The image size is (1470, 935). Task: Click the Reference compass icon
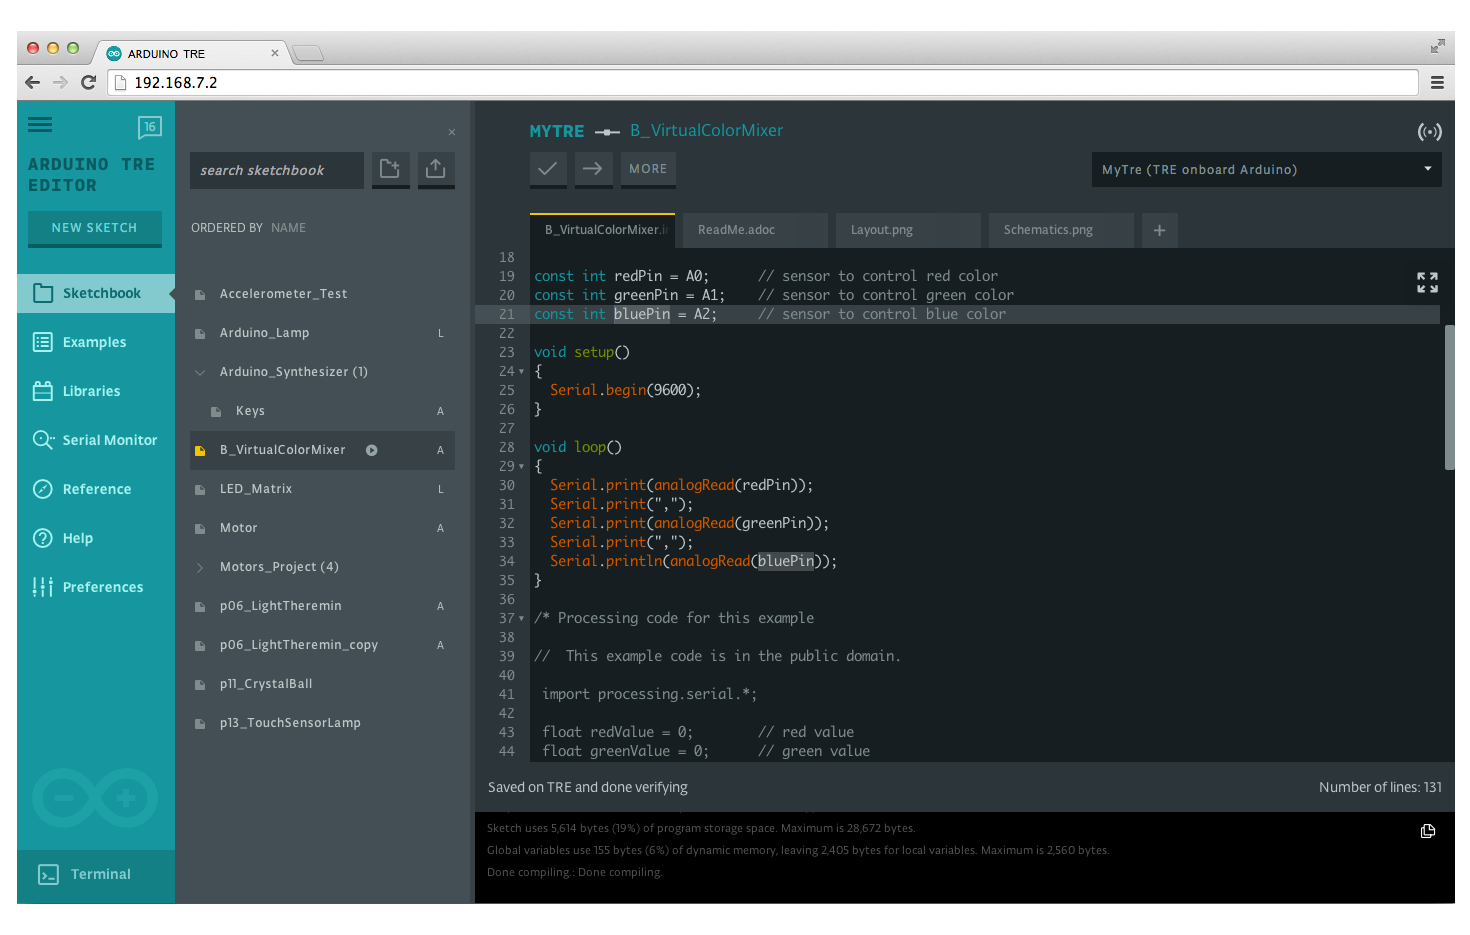tap(43, 489)
